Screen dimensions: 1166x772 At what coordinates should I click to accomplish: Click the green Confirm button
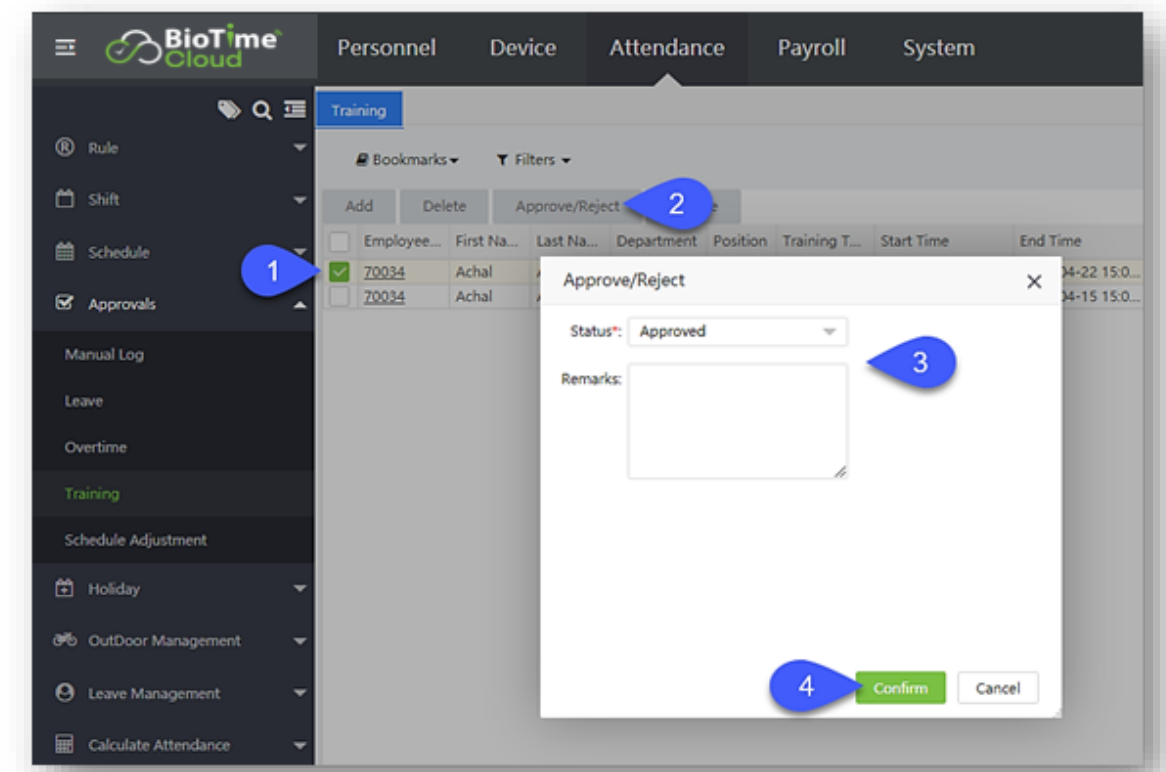[900, 688]
